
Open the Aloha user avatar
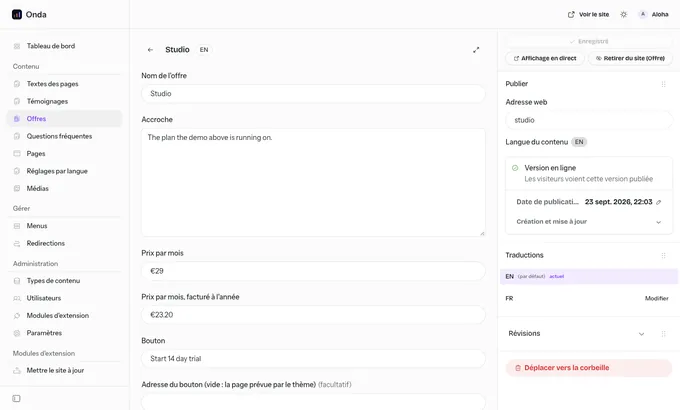click(643, 14)
